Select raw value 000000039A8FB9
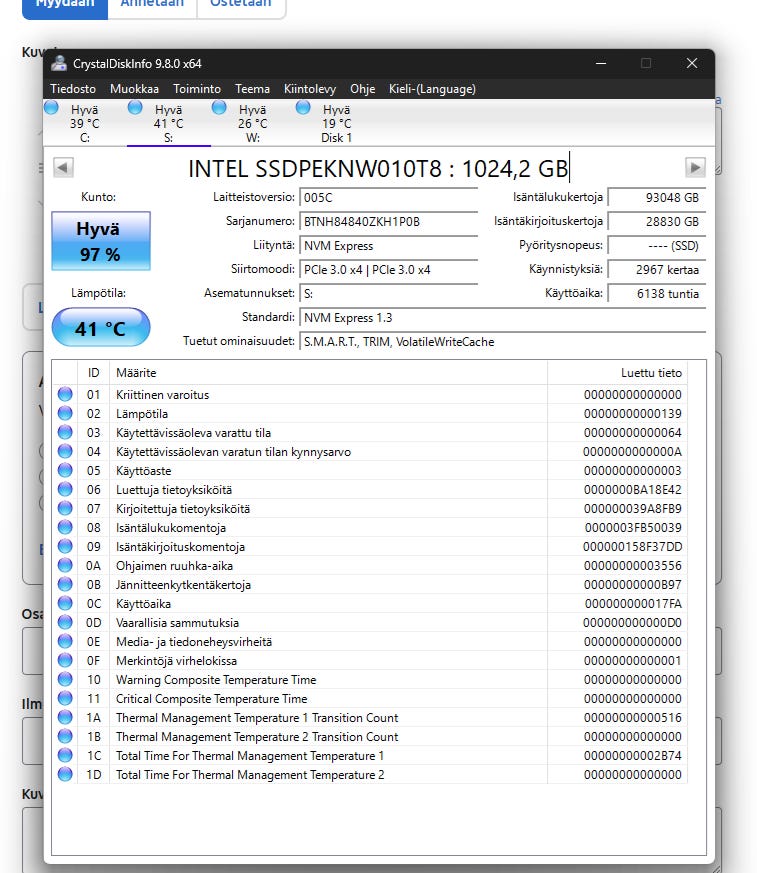757x873 pixels. pyautogui.click(x=633, y=509)
